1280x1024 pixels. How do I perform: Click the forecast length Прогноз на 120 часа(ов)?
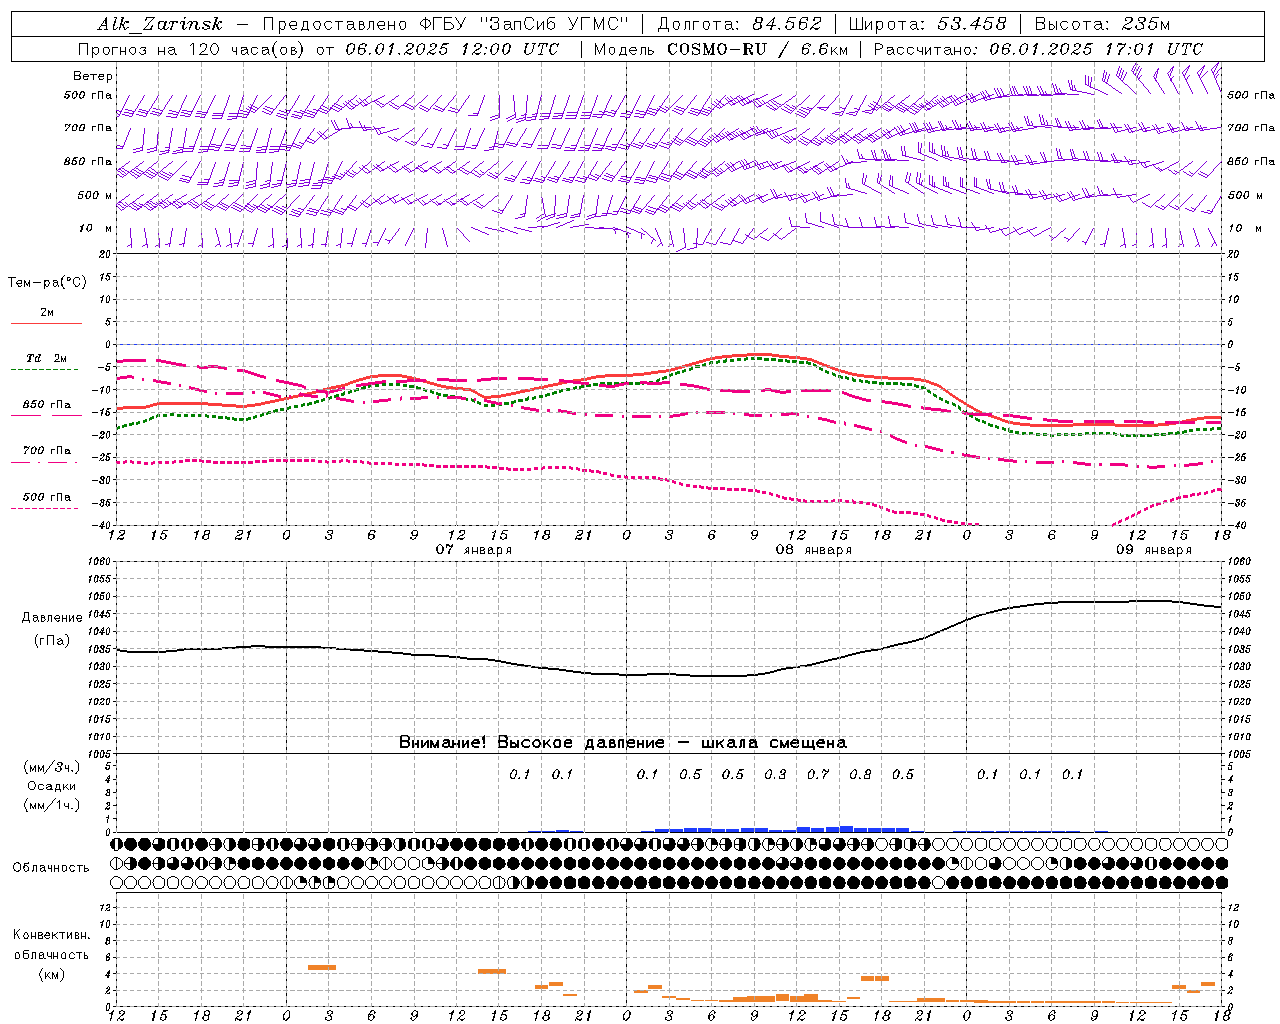(x=192, y=49)
